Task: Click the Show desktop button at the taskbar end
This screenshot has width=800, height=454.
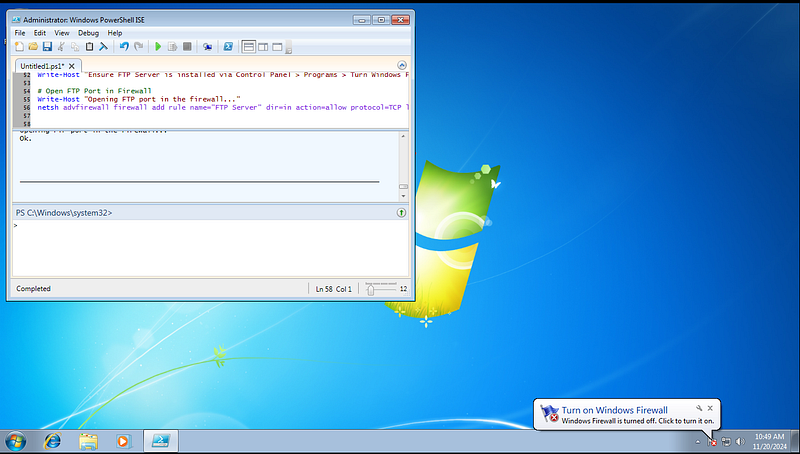Action: [795, 441]
